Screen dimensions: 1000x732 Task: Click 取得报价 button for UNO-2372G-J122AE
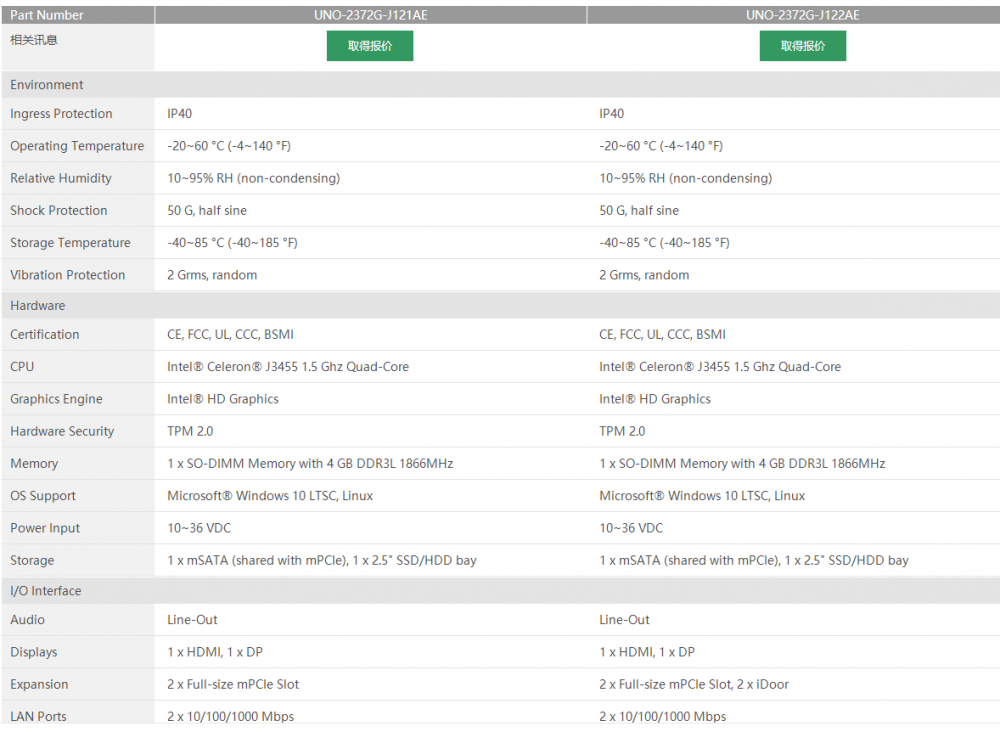pos(802,46)
